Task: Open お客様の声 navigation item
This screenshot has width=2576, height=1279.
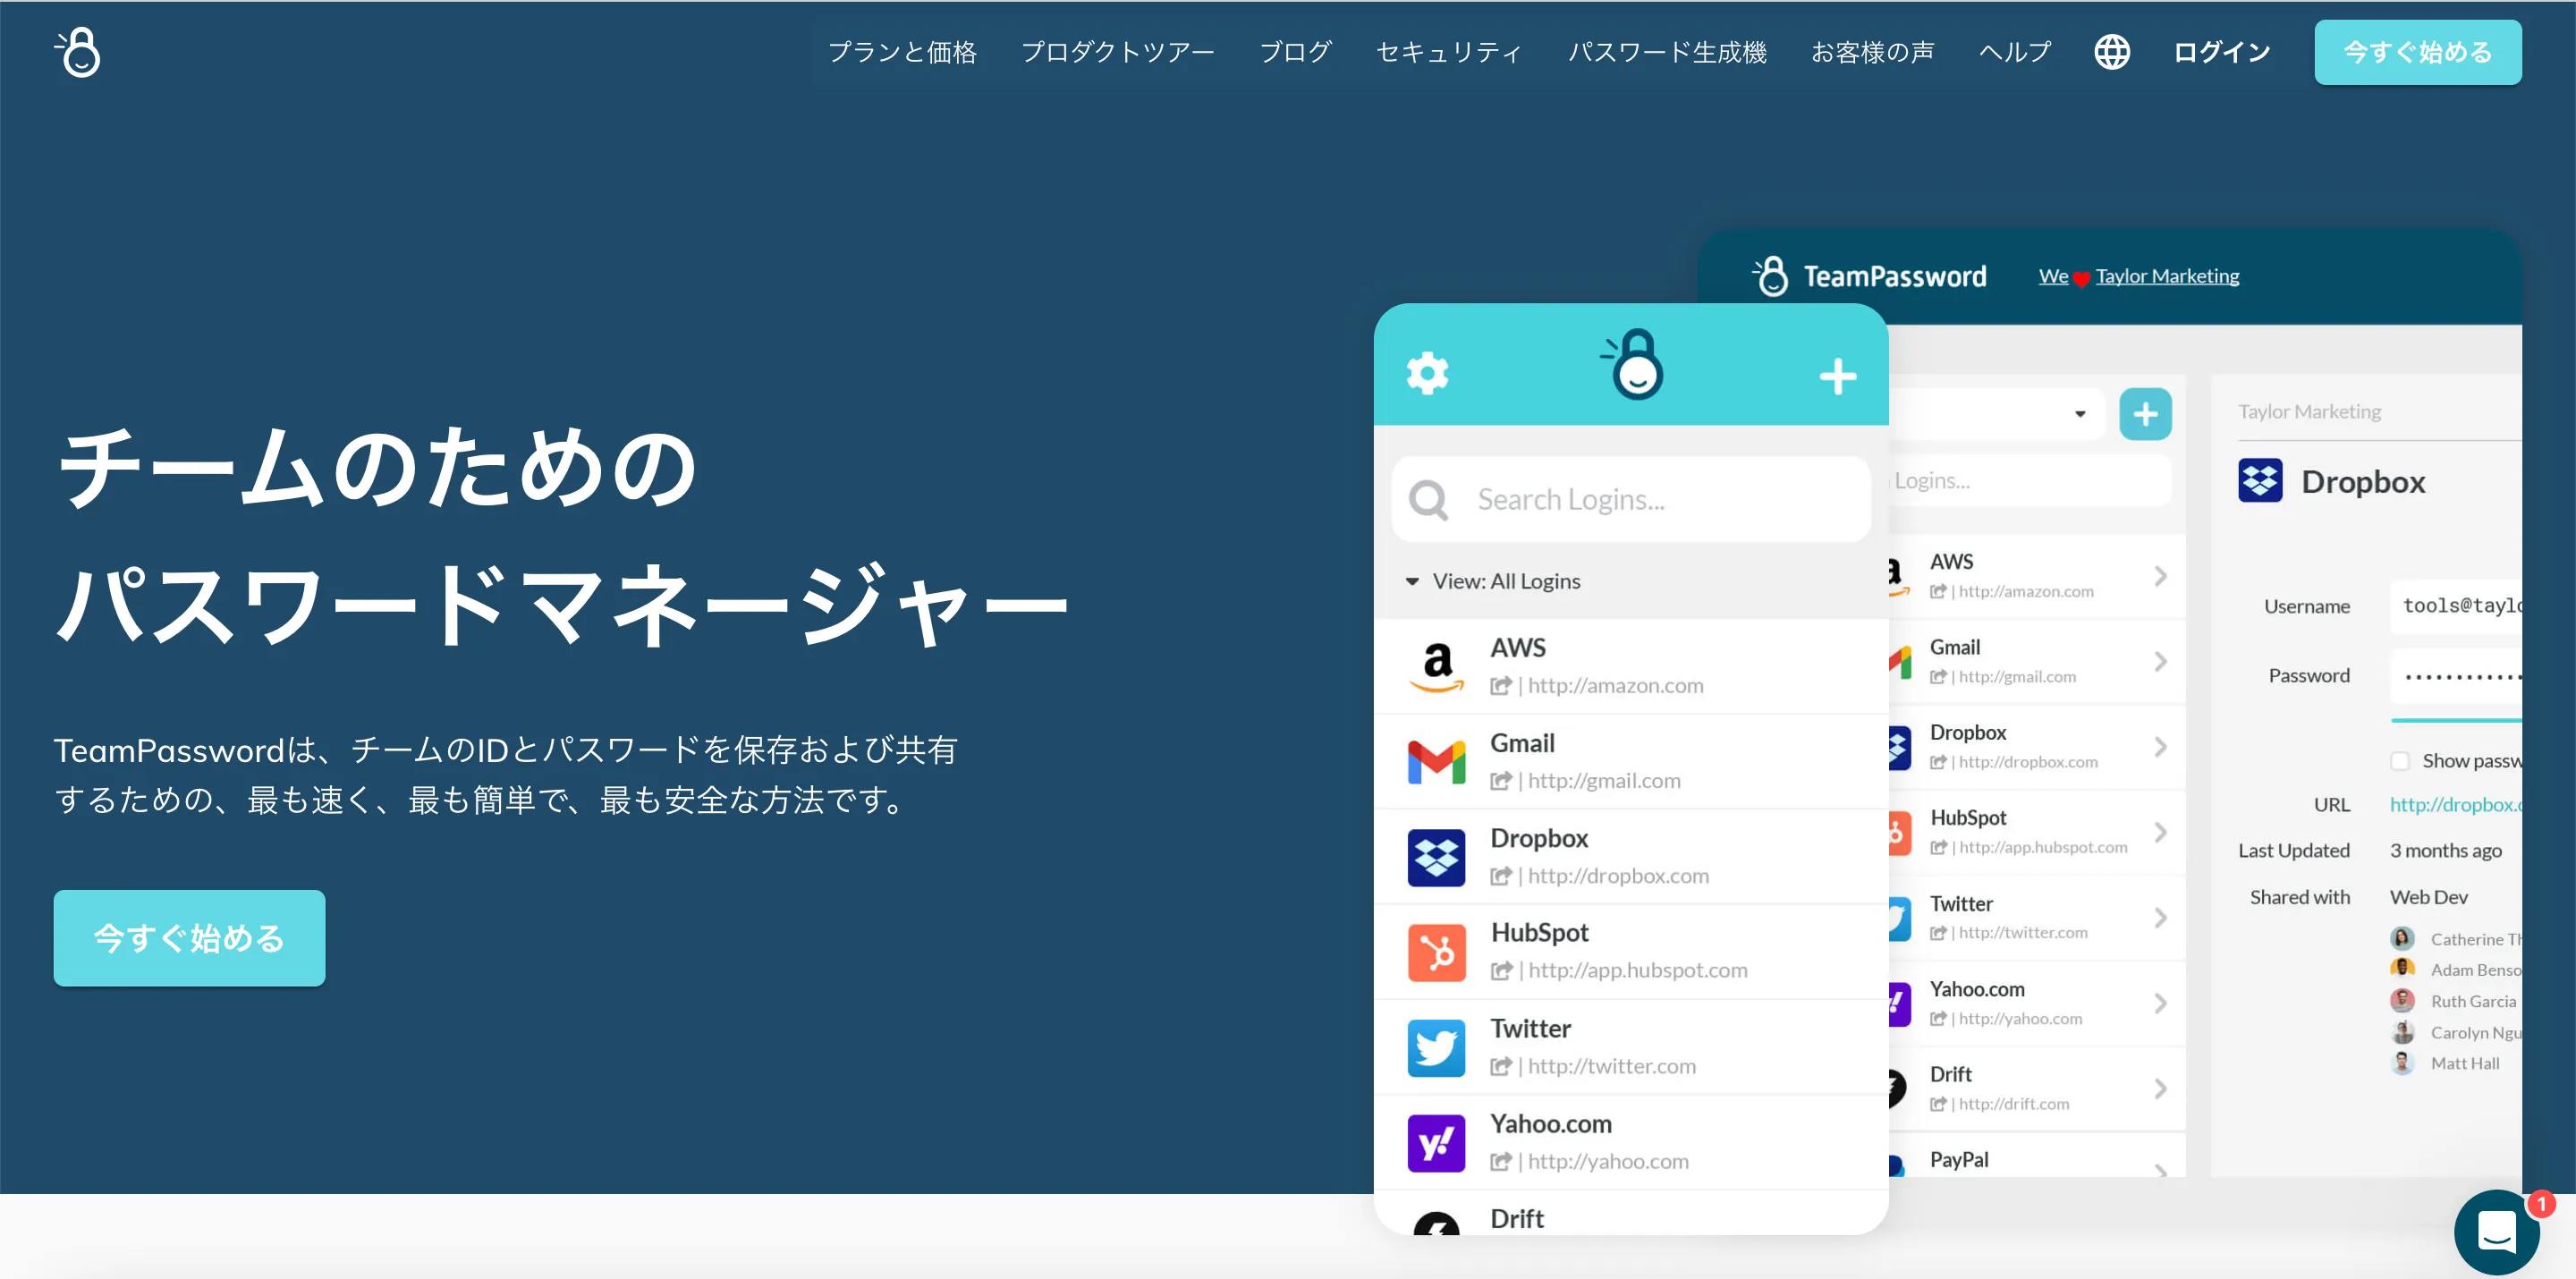Action: (x=1872, y=52)
